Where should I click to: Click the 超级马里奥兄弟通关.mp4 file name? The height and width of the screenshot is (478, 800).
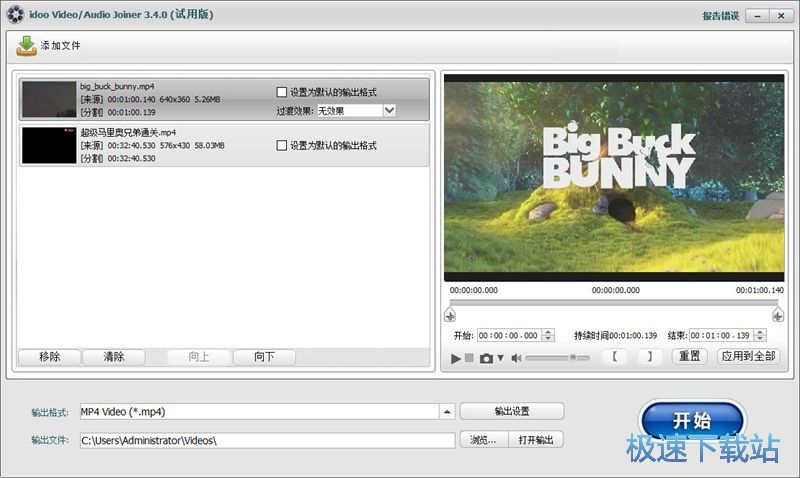128,133
